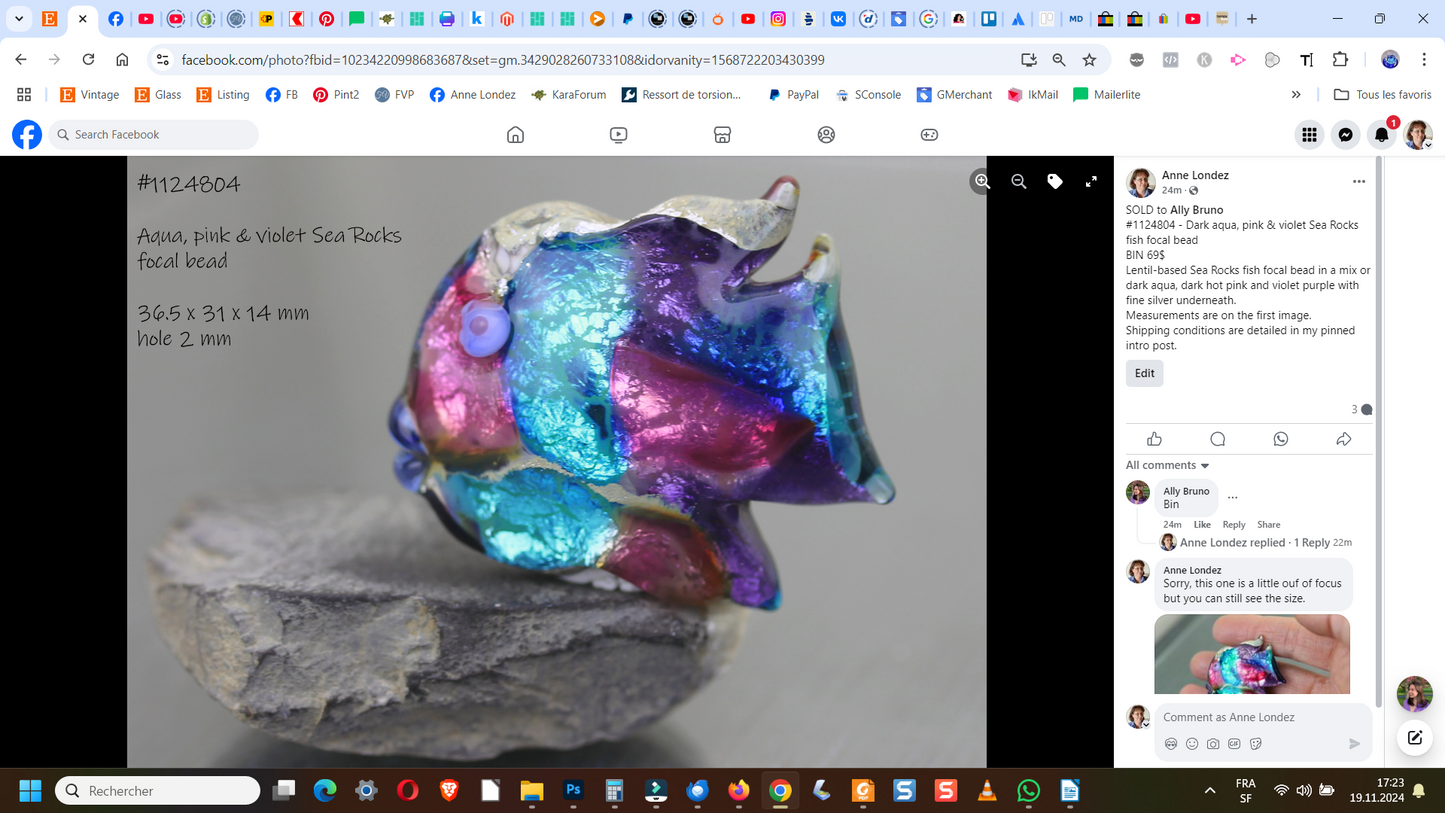Open new message compose icon
1445x813 pixels.
point(1415,738)
